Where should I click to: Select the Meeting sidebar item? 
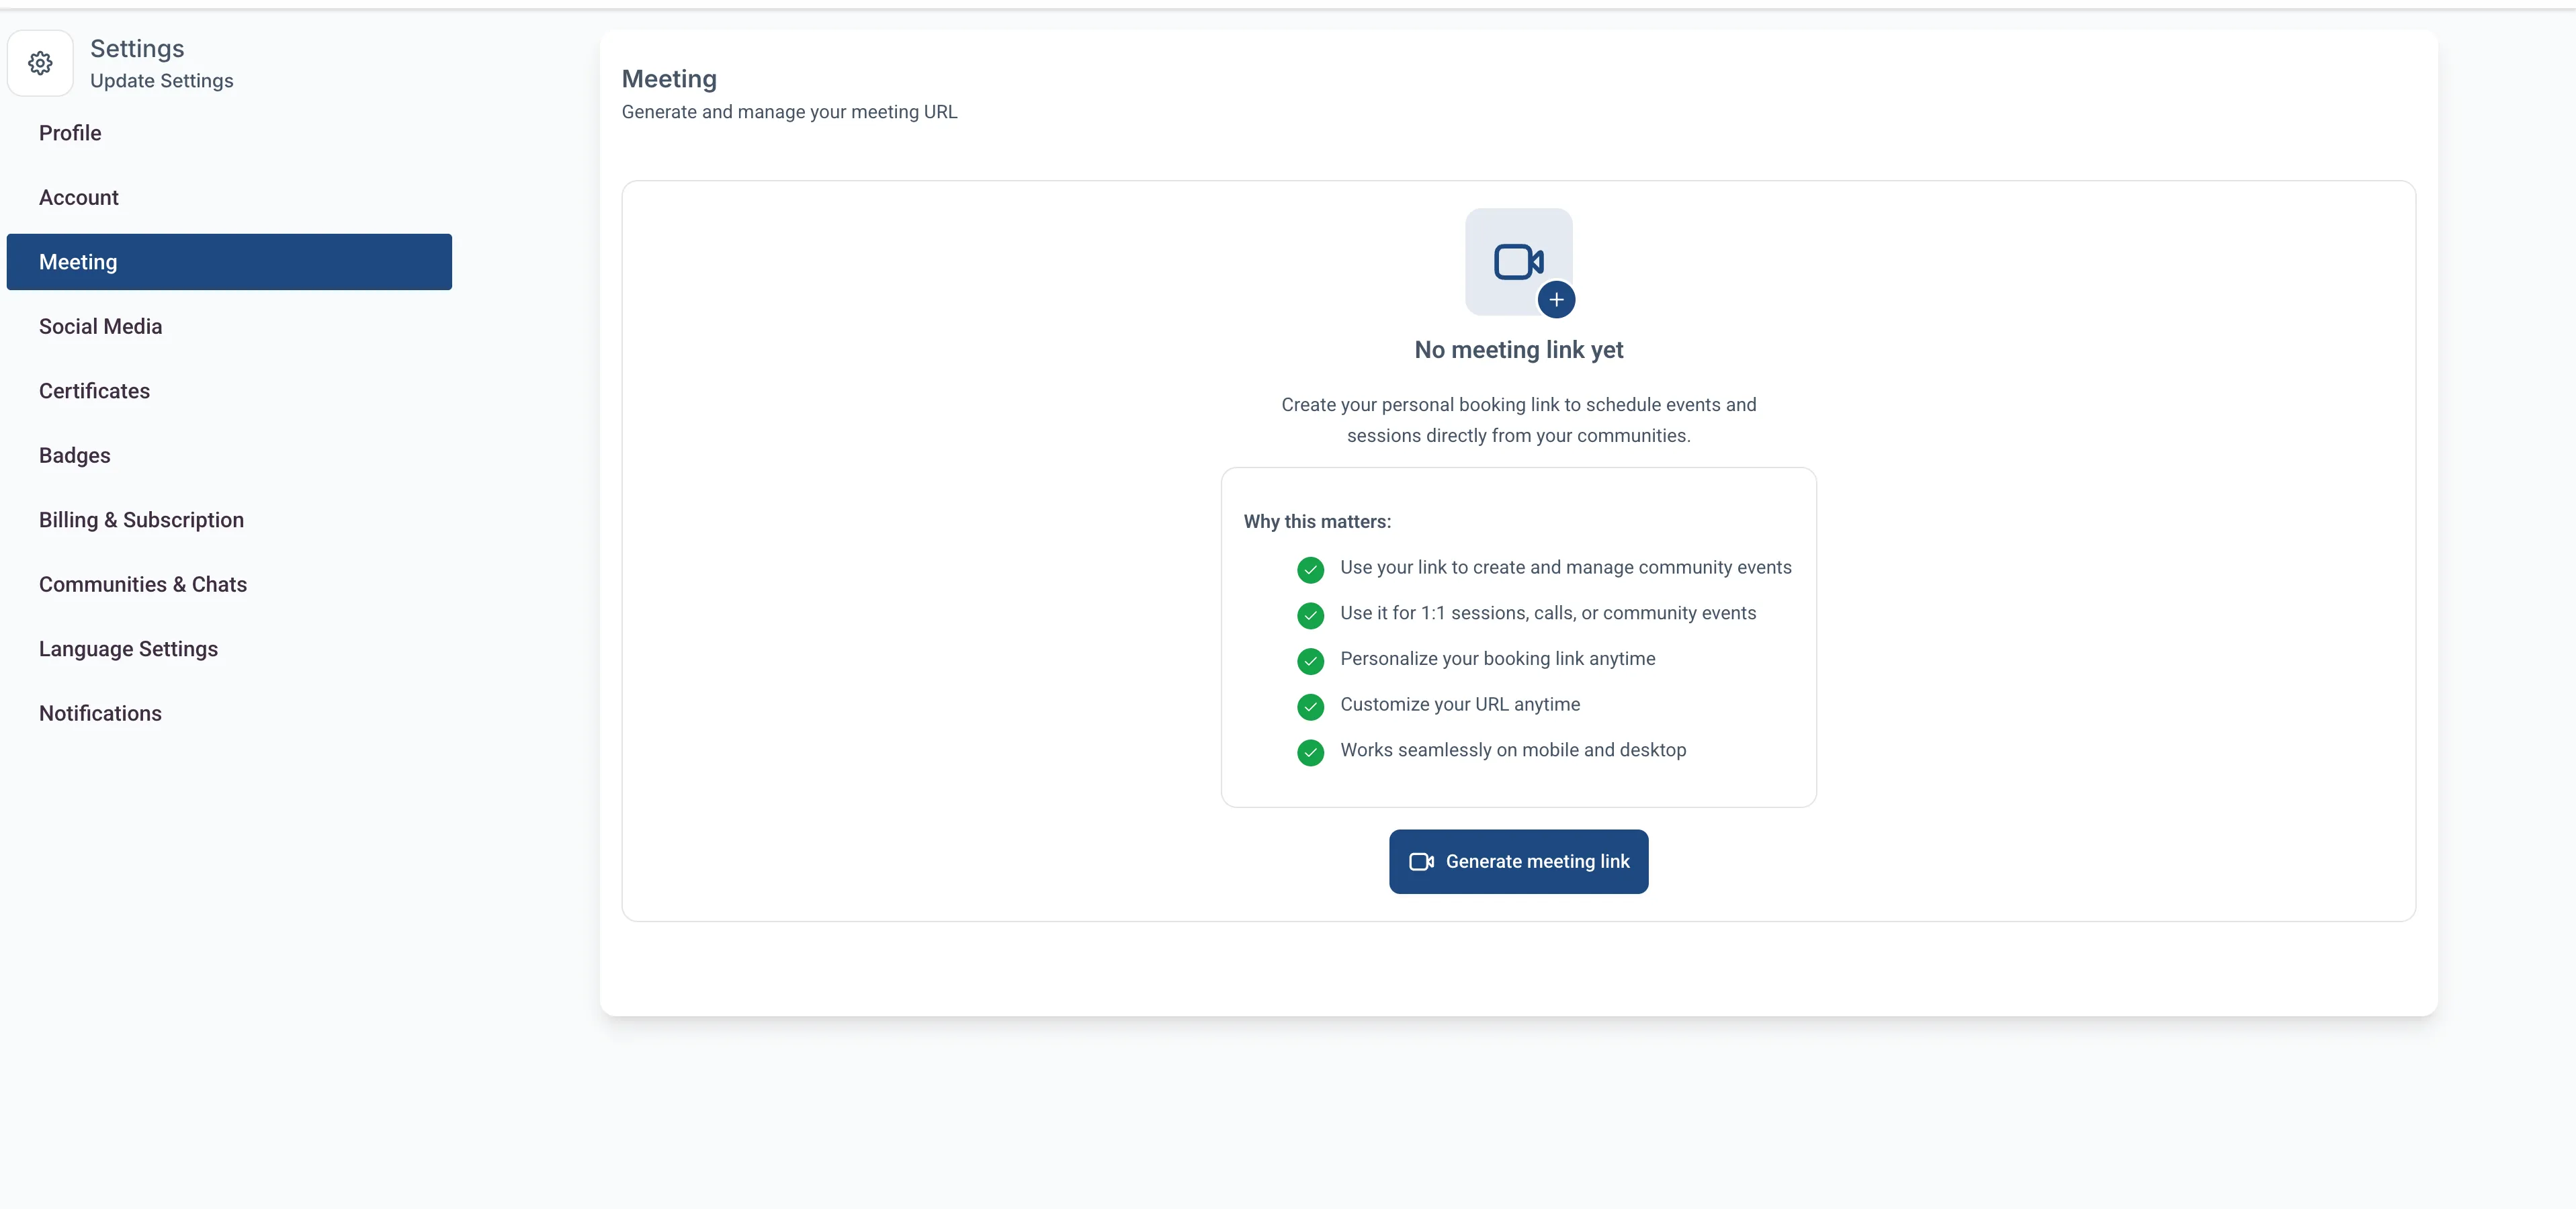pyautogui.click(x=229, y=262)
